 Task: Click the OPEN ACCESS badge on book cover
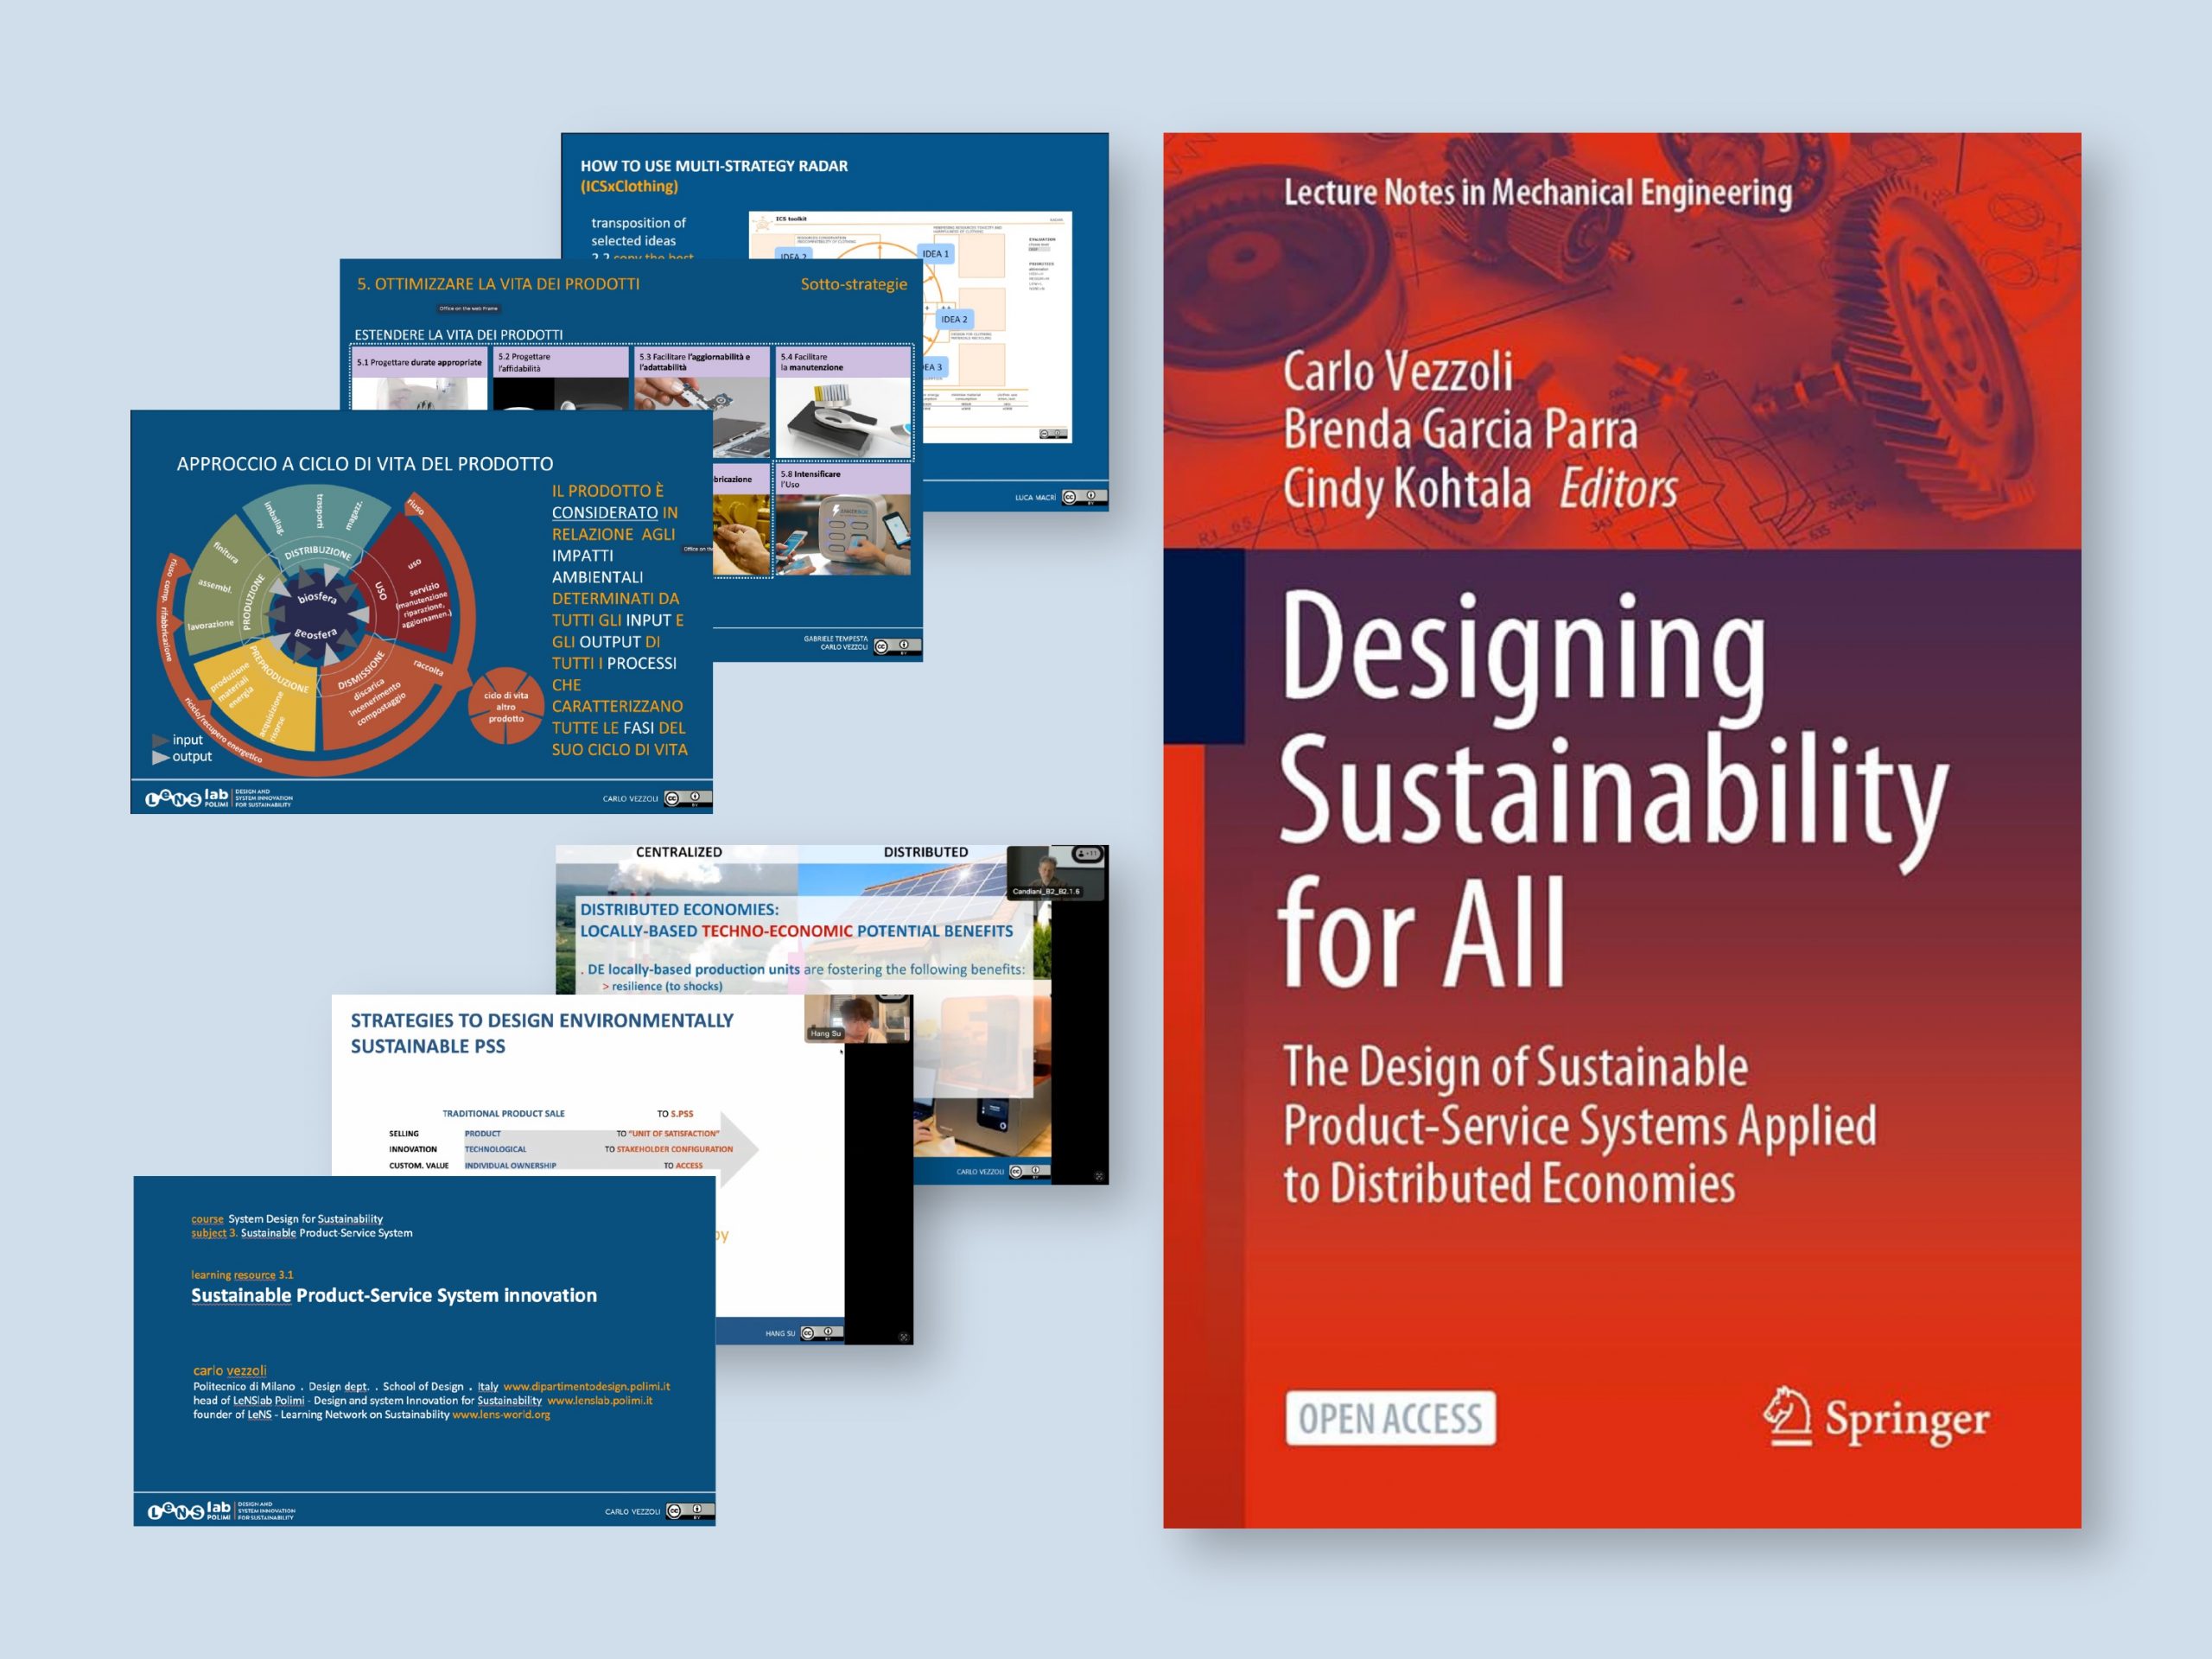tap(1390, 1418)
